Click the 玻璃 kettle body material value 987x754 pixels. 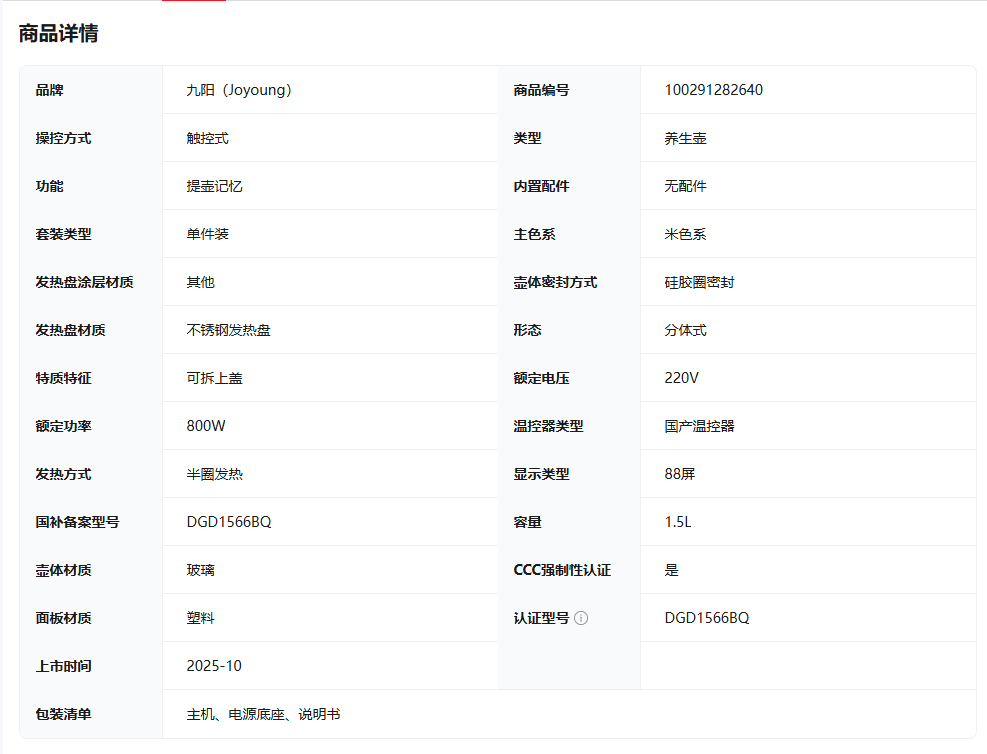pos(200,570)
